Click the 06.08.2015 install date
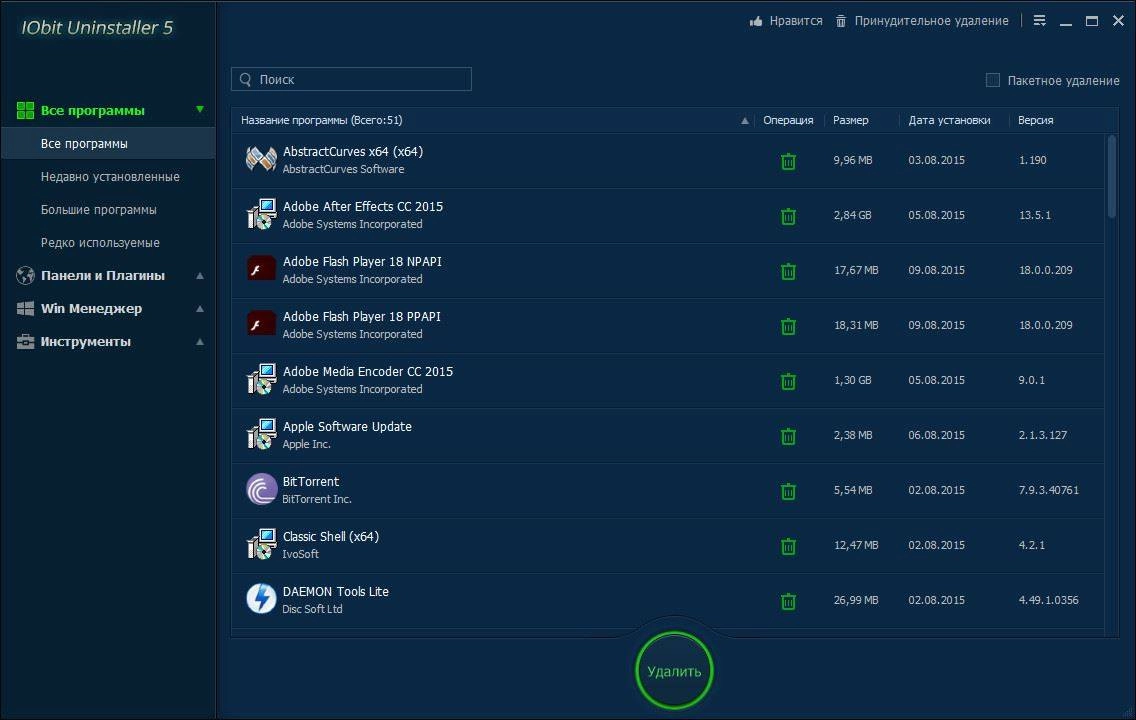The width and height of the screenshot is (1136, 720). pyautogui.click(x=936, y=435)
